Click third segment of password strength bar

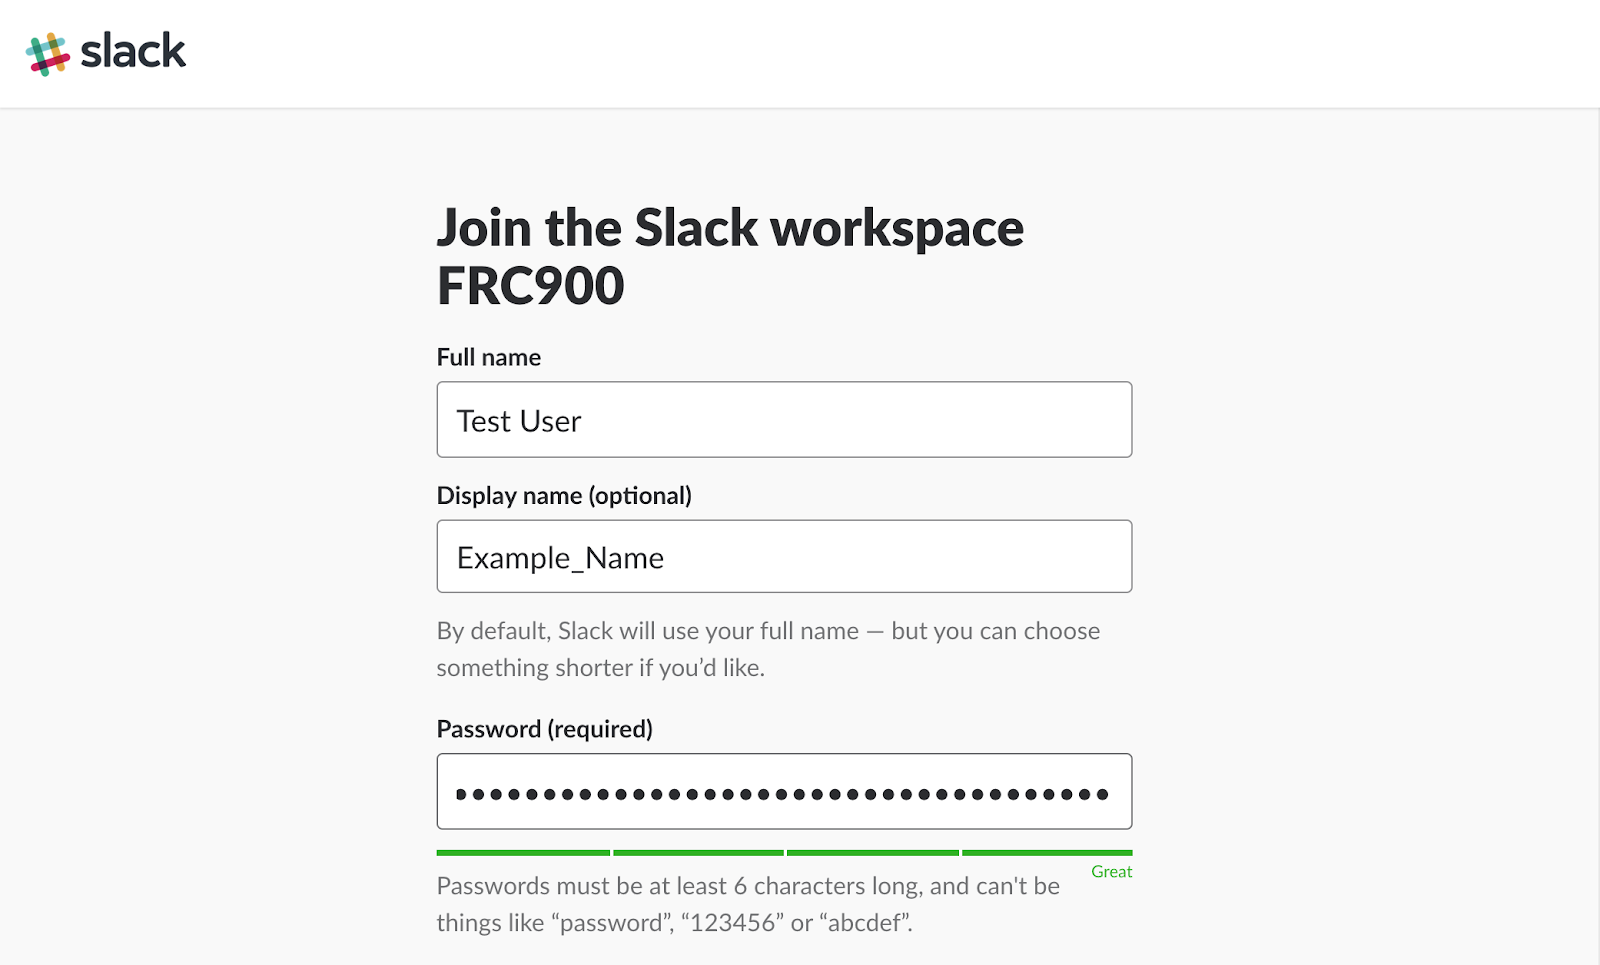[873, 853]
